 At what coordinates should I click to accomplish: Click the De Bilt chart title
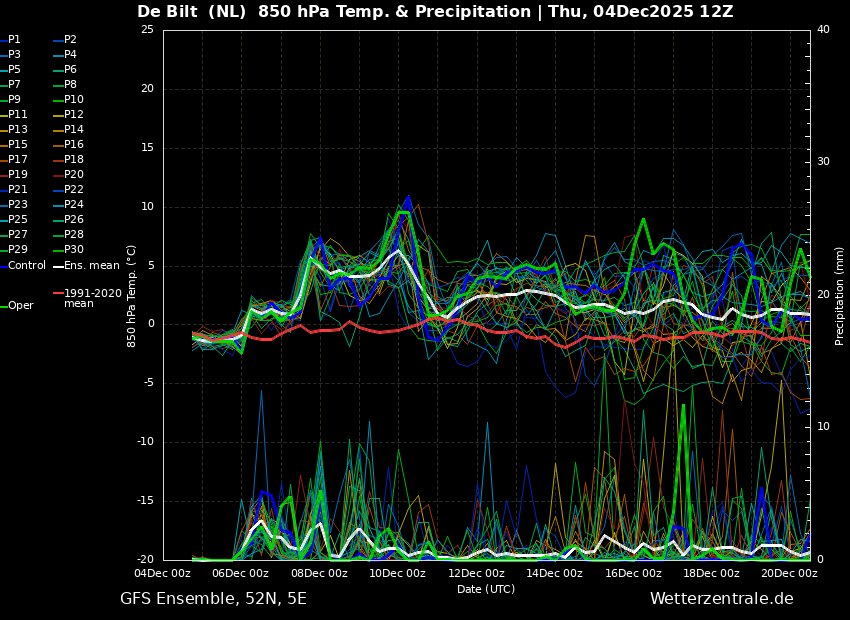[x=435, y=11]
